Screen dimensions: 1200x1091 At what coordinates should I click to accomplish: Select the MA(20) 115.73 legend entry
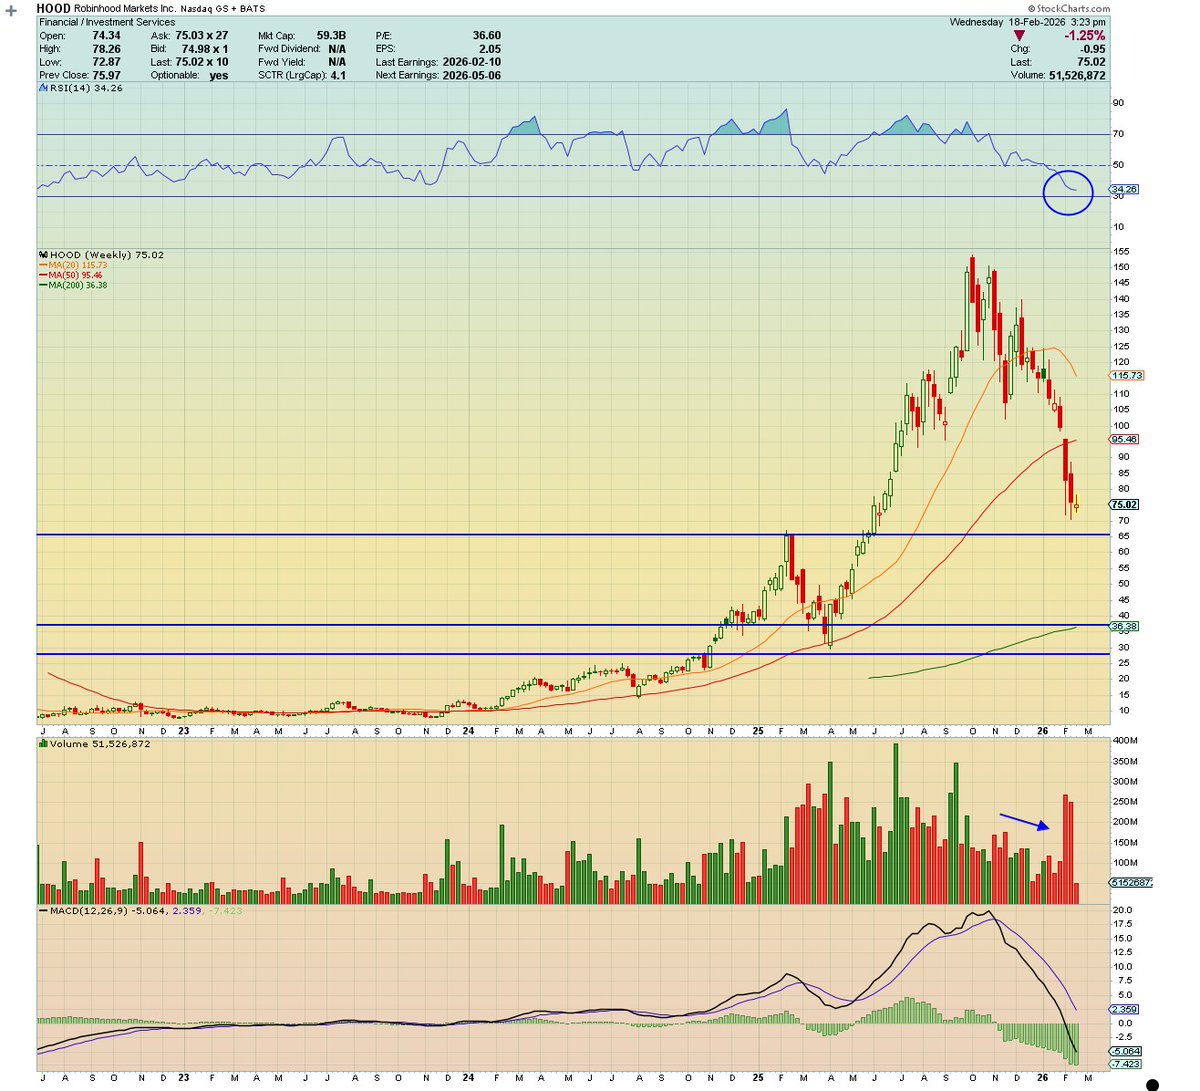click(72, 265)
